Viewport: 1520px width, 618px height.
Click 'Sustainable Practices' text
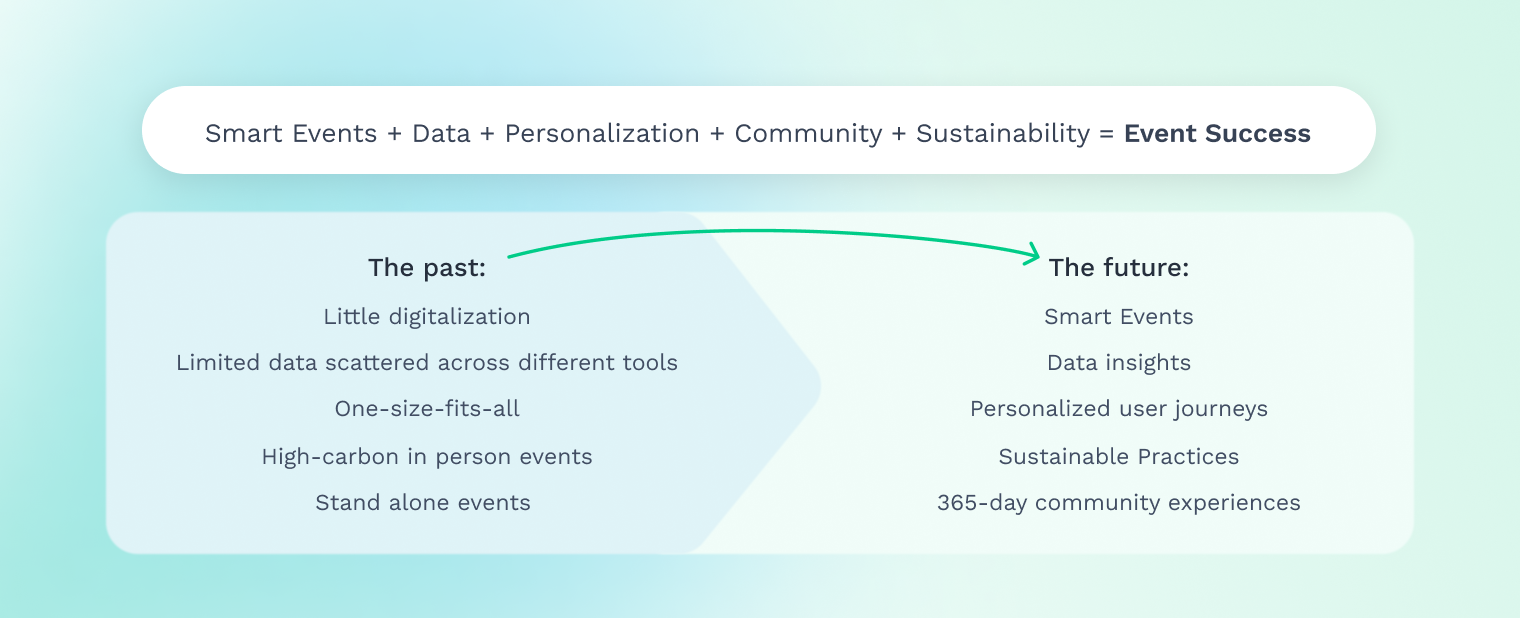point(1119,457)
